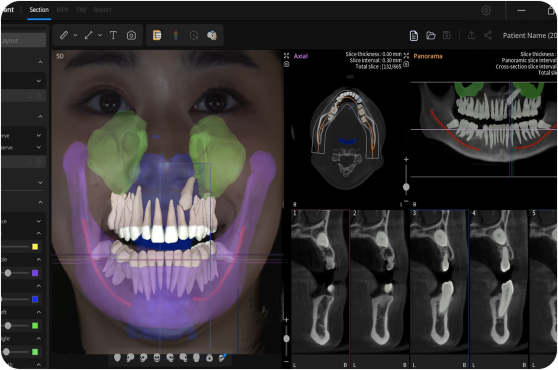Maximize the Axial view with expand icon

(x=286, y=56)
